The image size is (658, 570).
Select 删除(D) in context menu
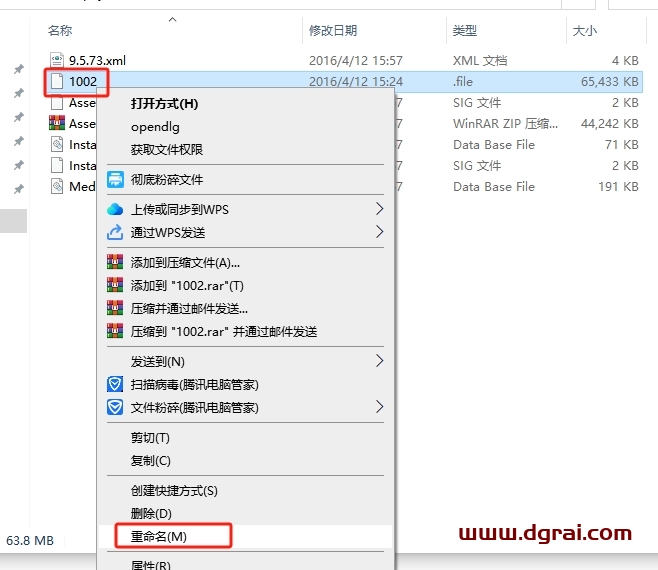click(151, 514)
